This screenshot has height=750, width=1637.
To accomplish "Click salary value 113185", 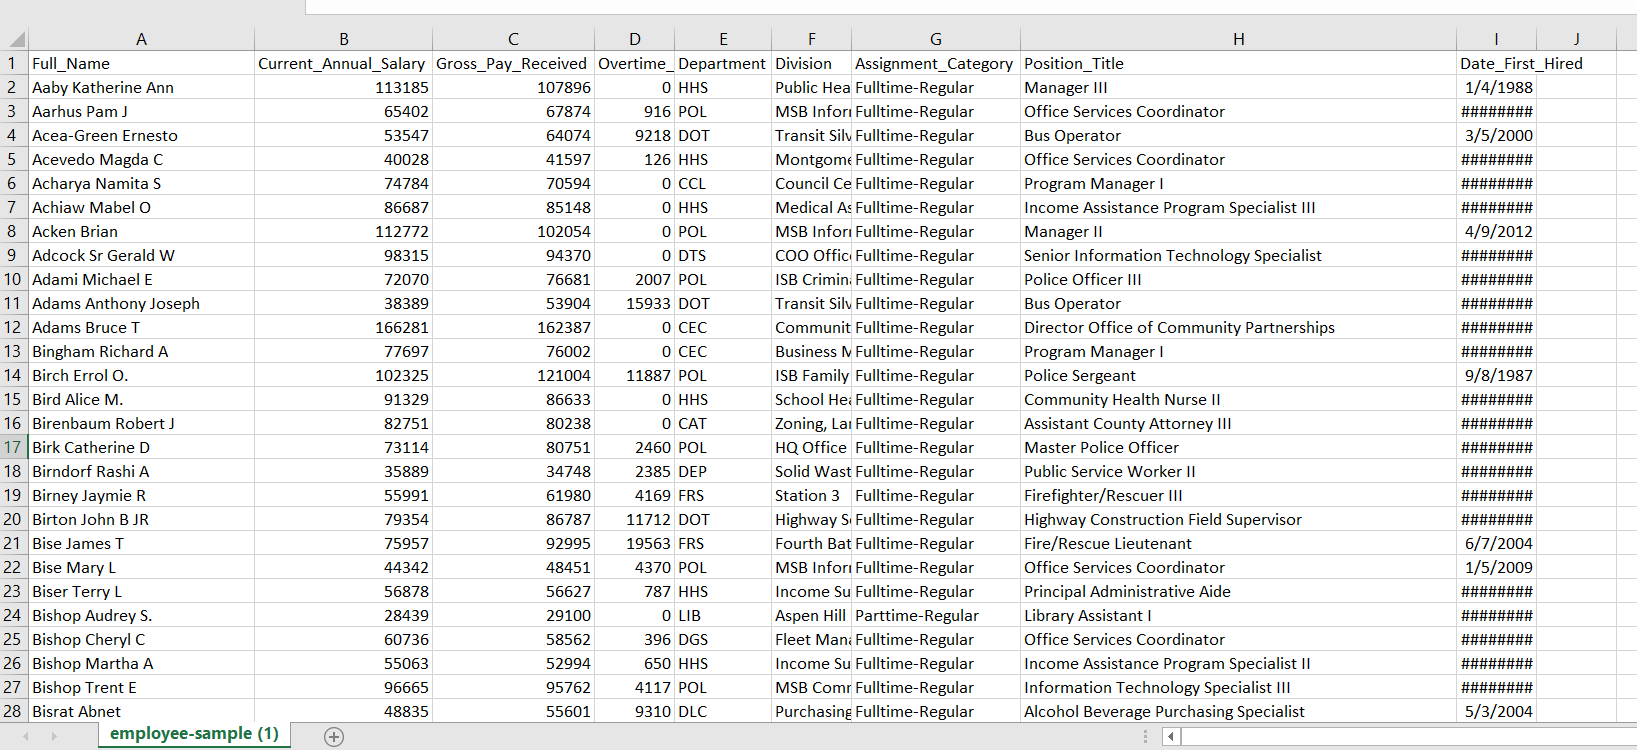I will pos(344,87).
